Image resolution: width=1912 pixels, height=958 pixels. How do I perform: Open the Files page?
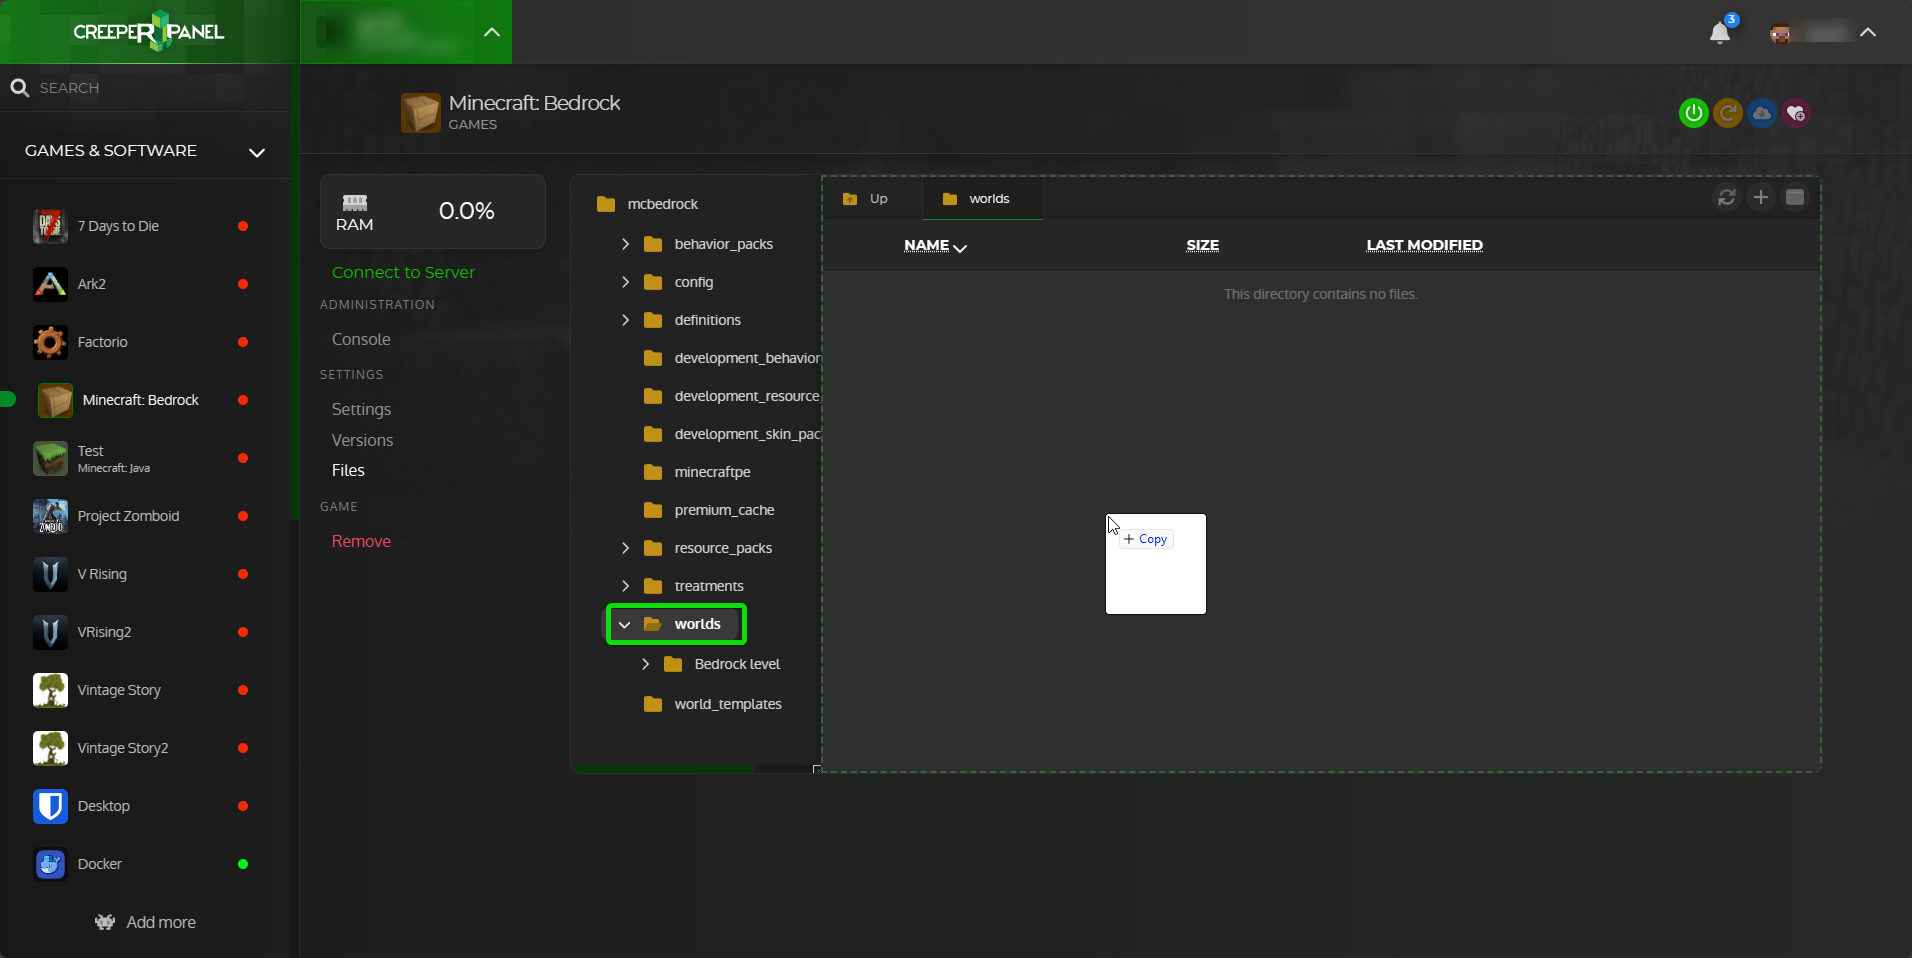(x=348, y=470)
